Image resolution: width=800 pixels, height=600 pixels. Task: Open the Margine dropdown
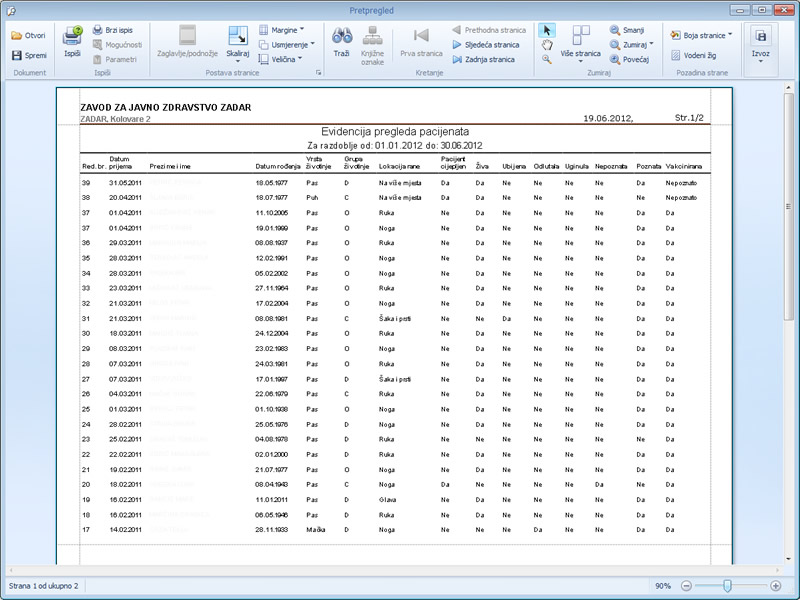(281, 30)
